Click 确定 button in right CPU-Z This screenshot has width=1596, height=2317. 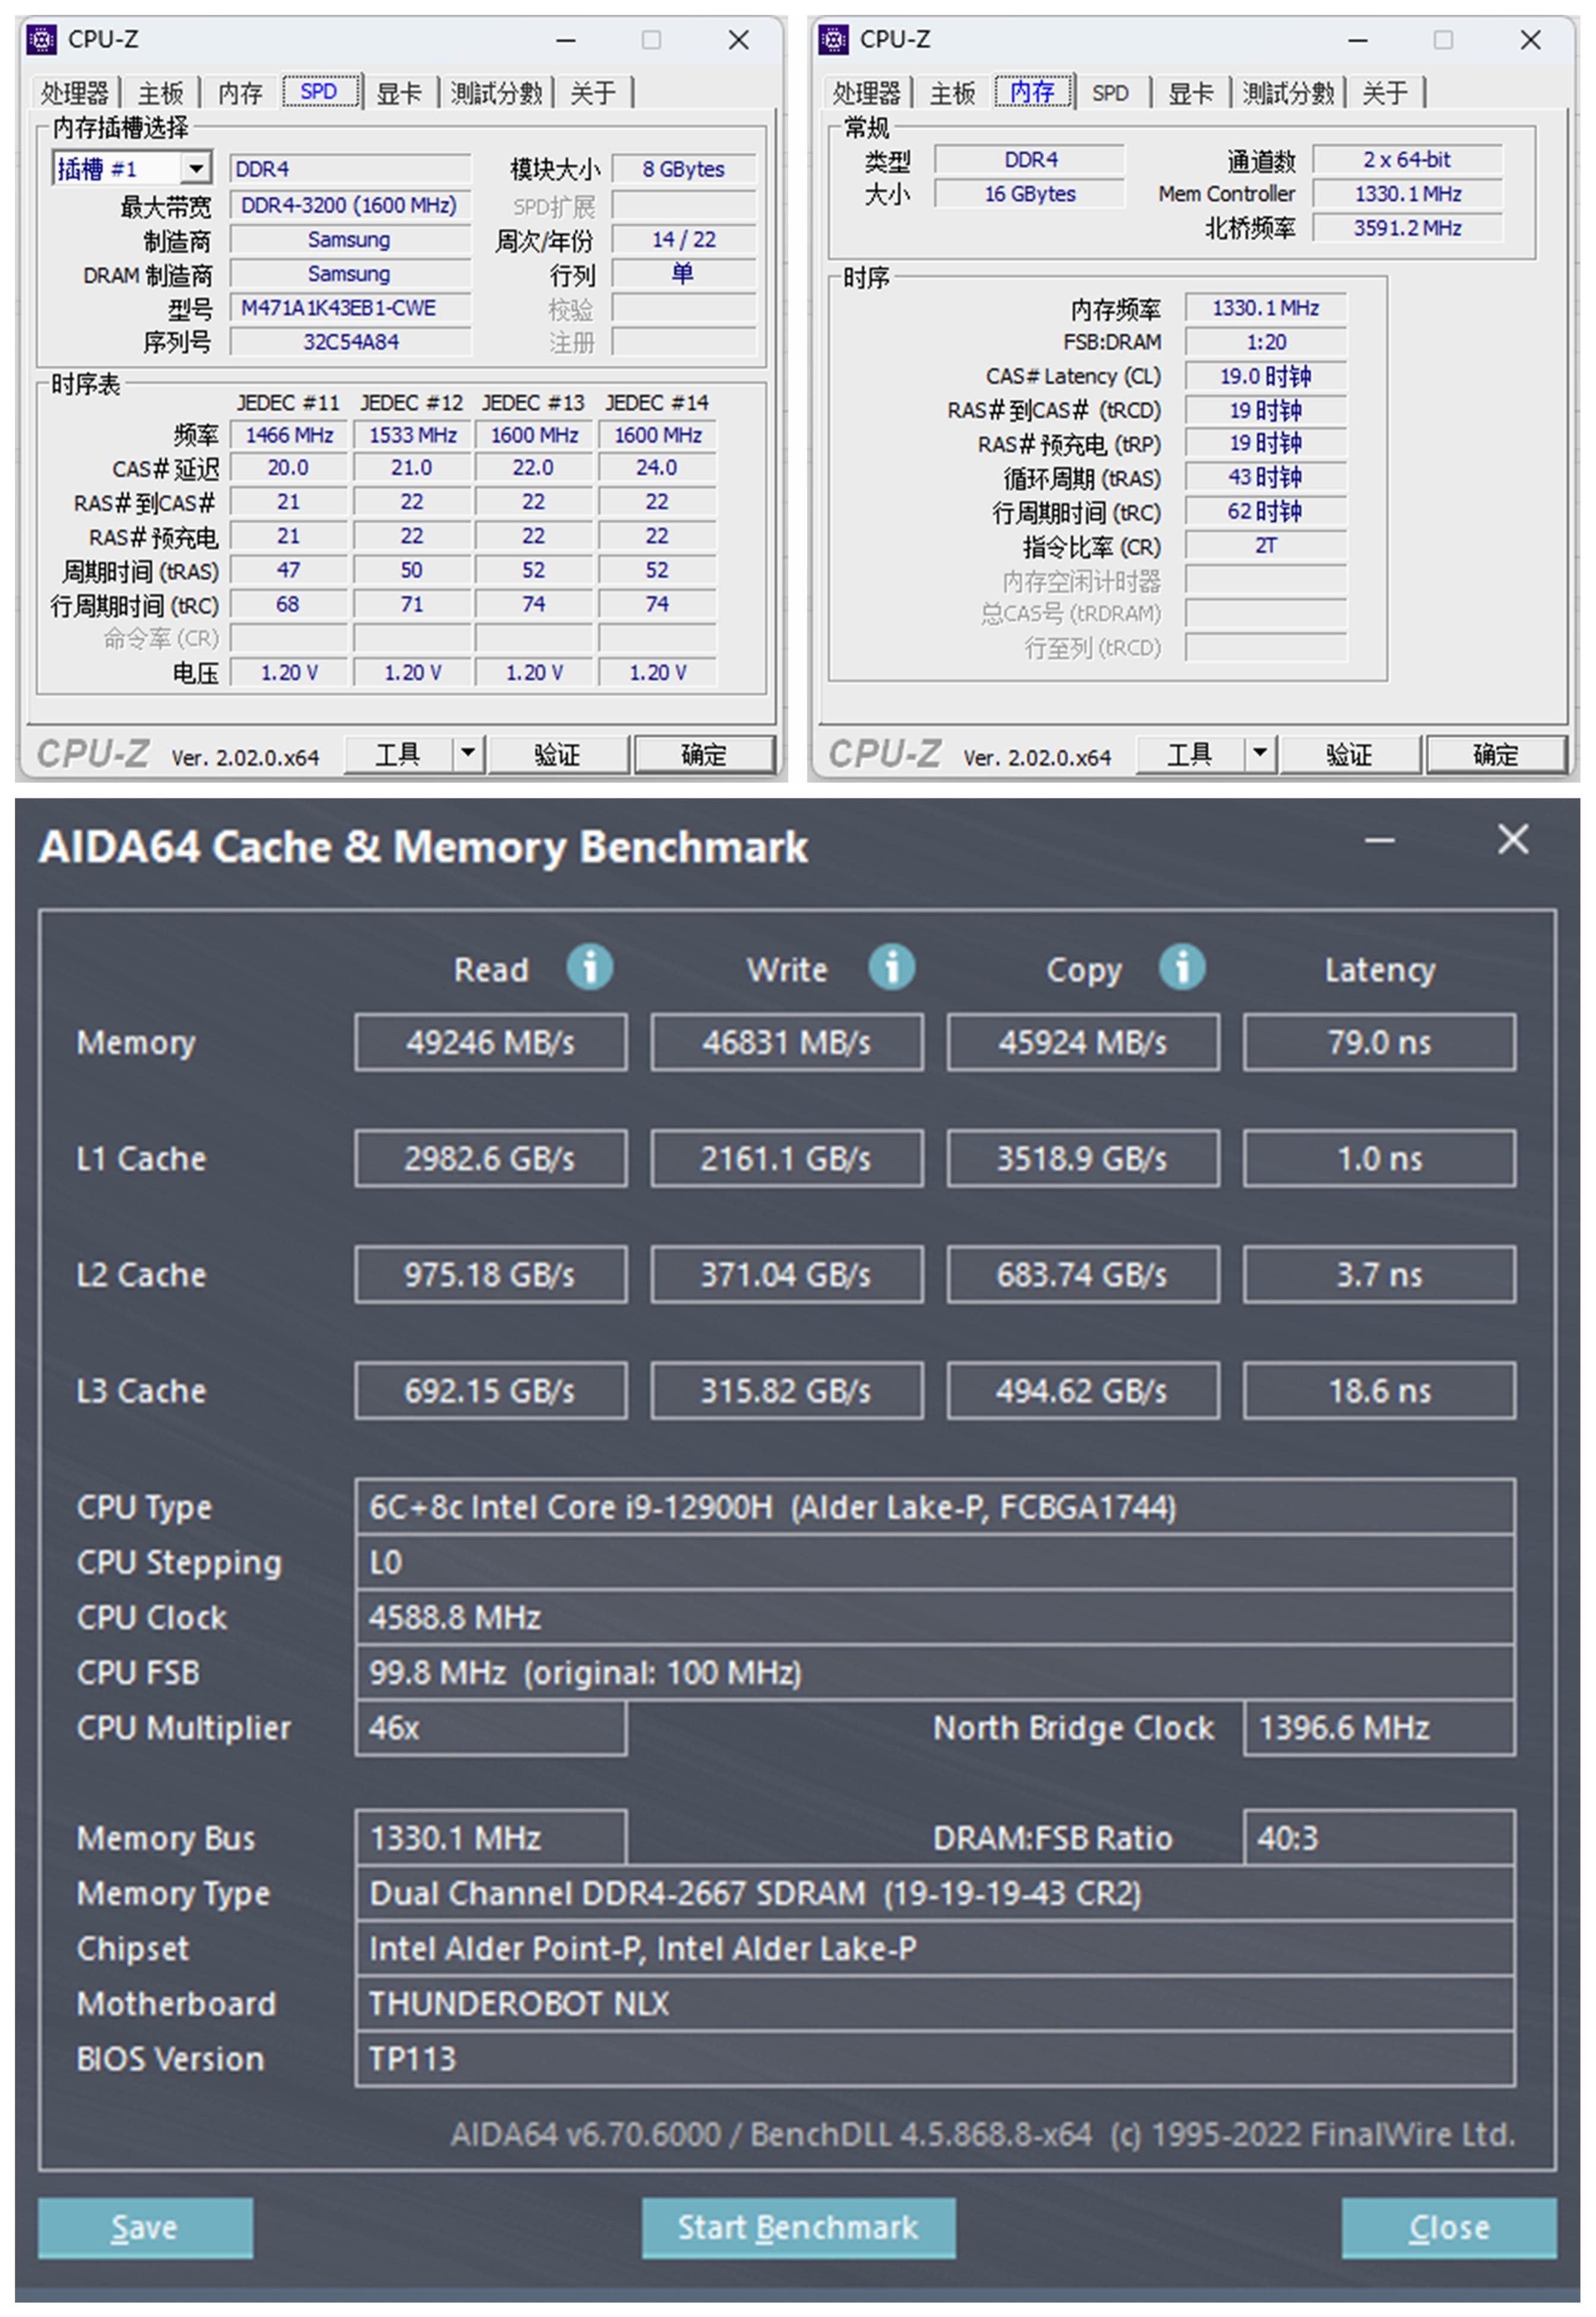[x=1495, y=754]
